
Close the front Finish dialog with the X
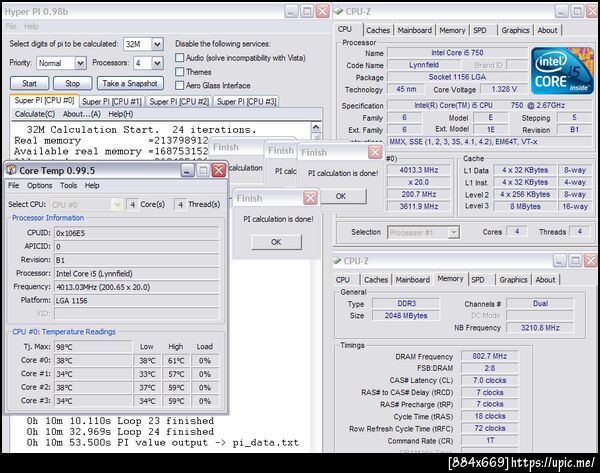[310, 198]
